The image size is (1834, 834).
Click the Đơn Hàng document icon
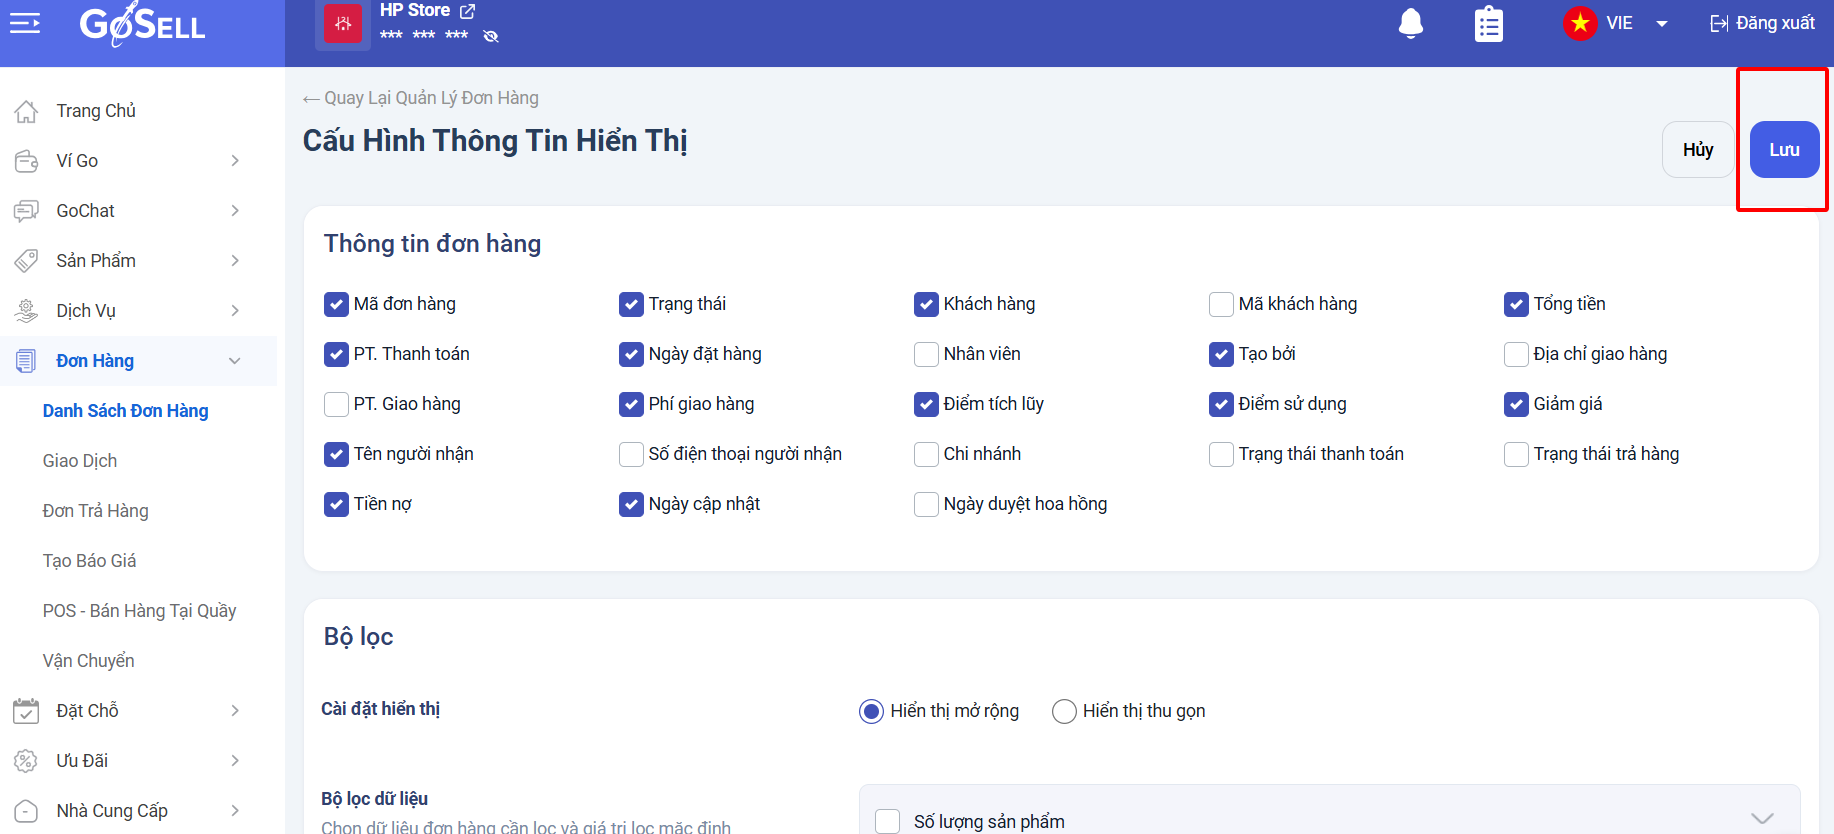(26, 361)
